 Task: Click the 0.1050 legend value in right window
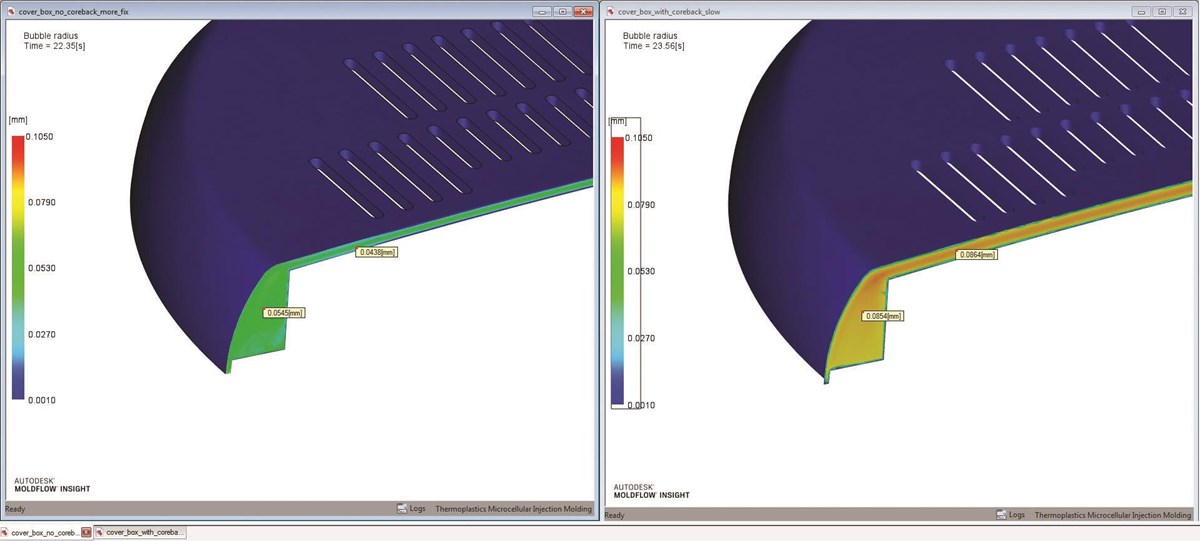point(640,138)
